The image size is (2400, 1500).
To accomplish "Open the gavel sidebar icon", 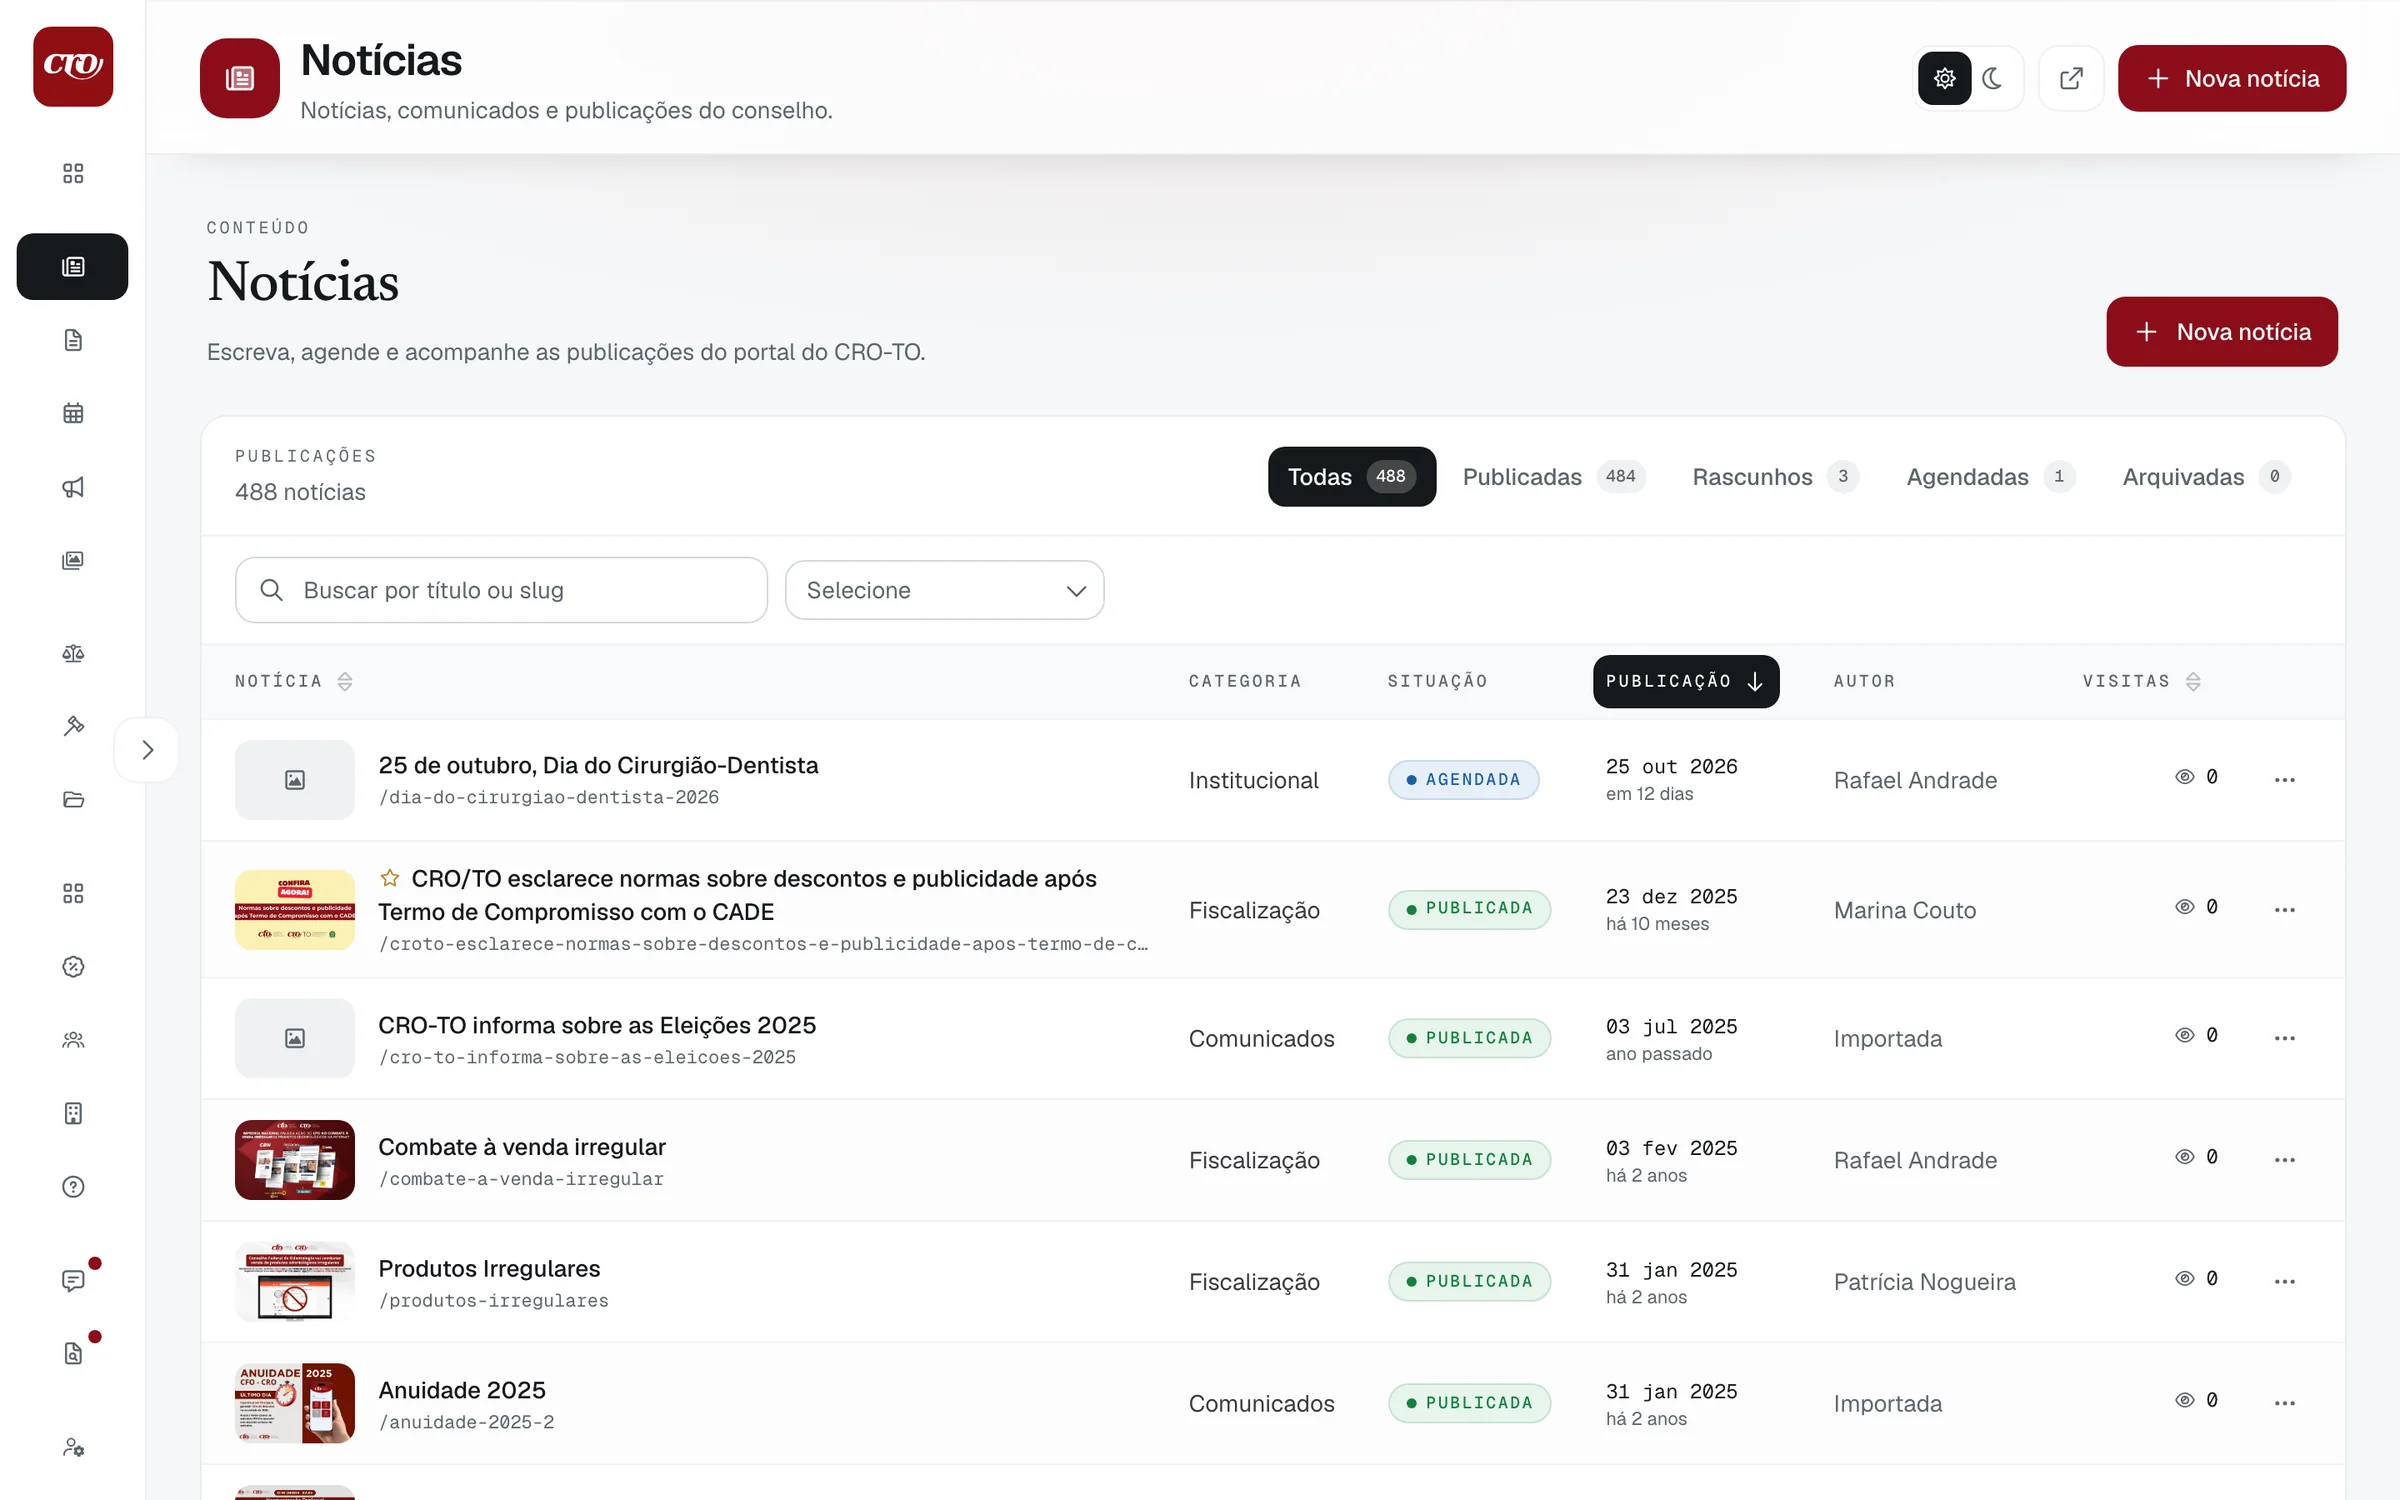I will point(73,726).
